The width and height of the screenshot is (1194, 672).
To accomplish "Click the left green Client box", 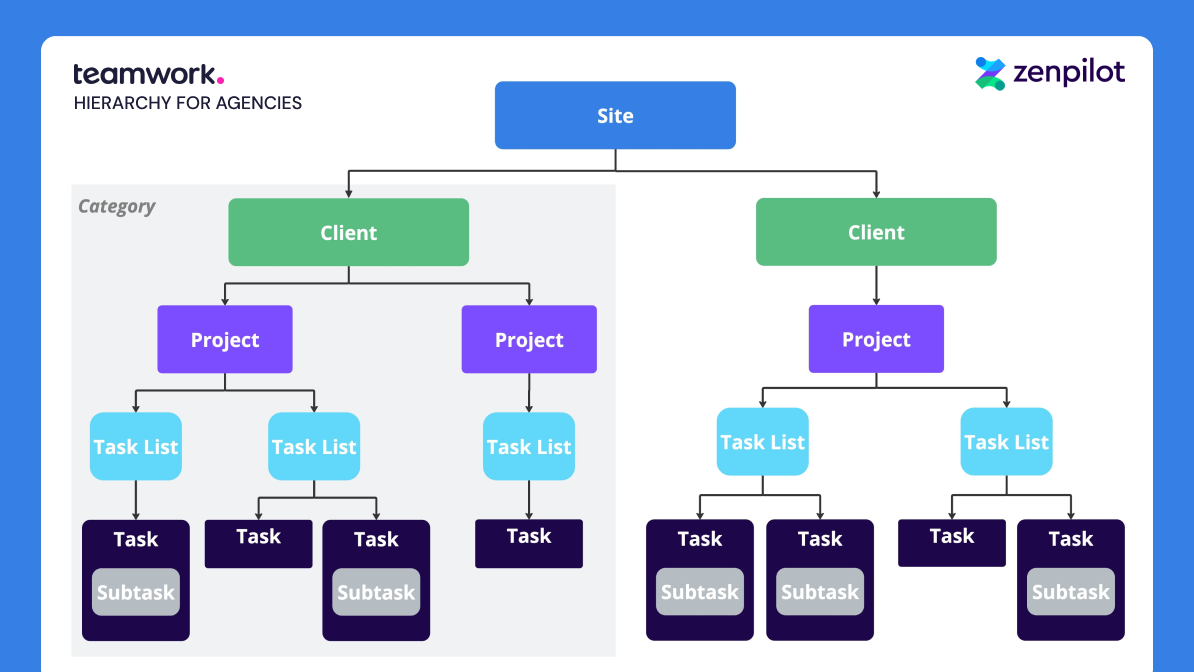I will tap(348, 232).
